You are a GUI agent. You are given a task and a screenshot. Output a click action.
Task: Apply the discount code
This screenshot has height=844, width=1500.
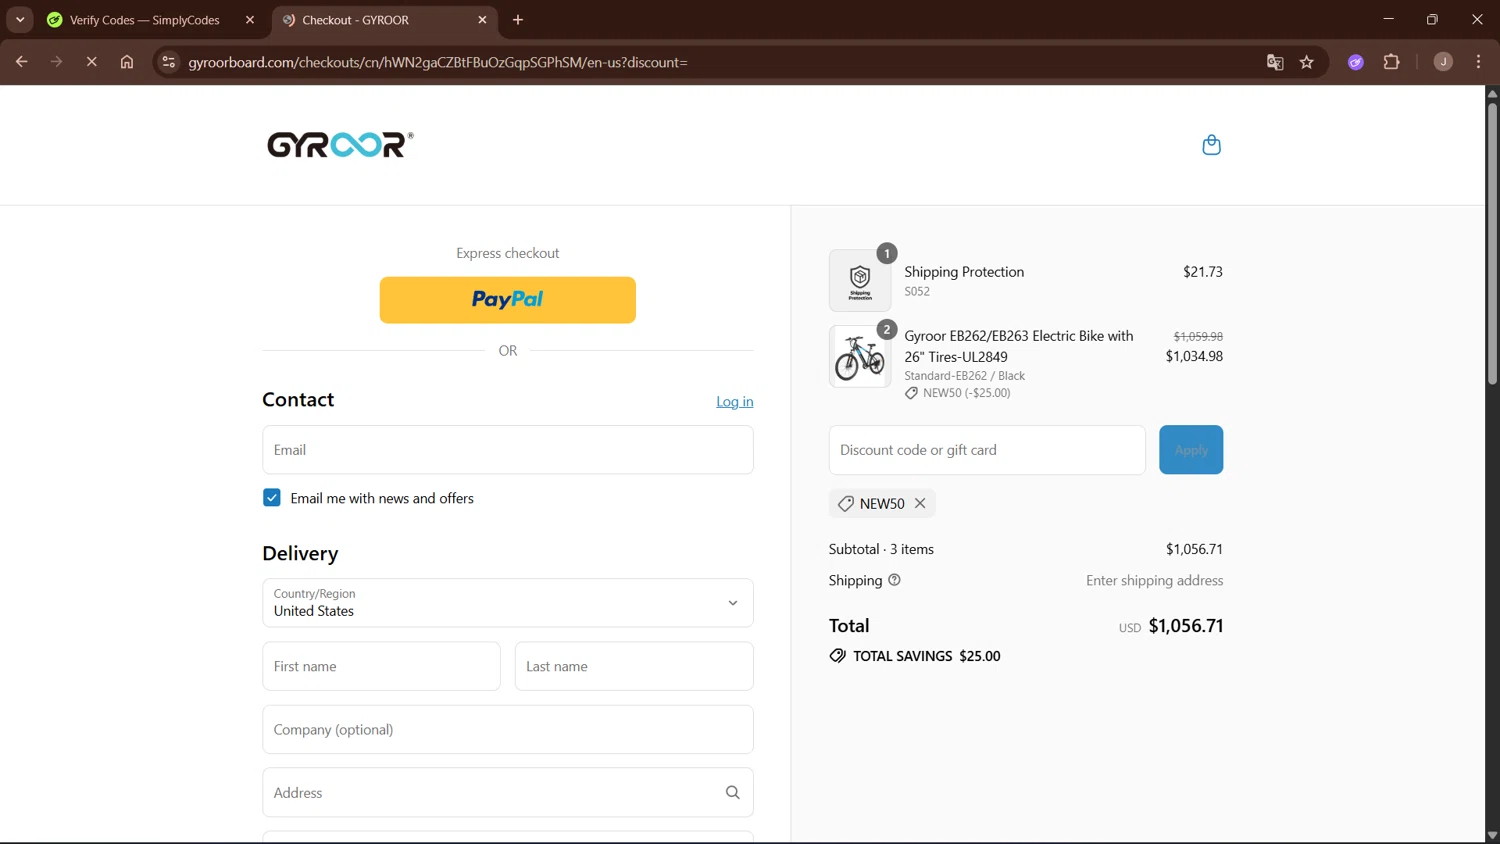[1191, 450]
